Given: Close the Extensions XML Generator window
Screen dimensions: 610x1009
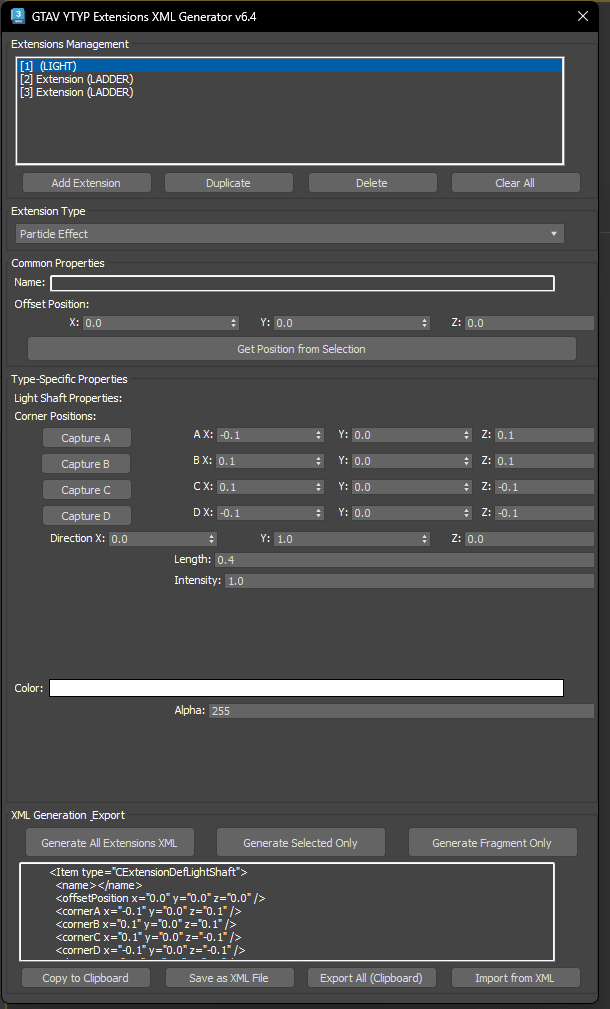Looking at the screenshot, I should 583,16.
